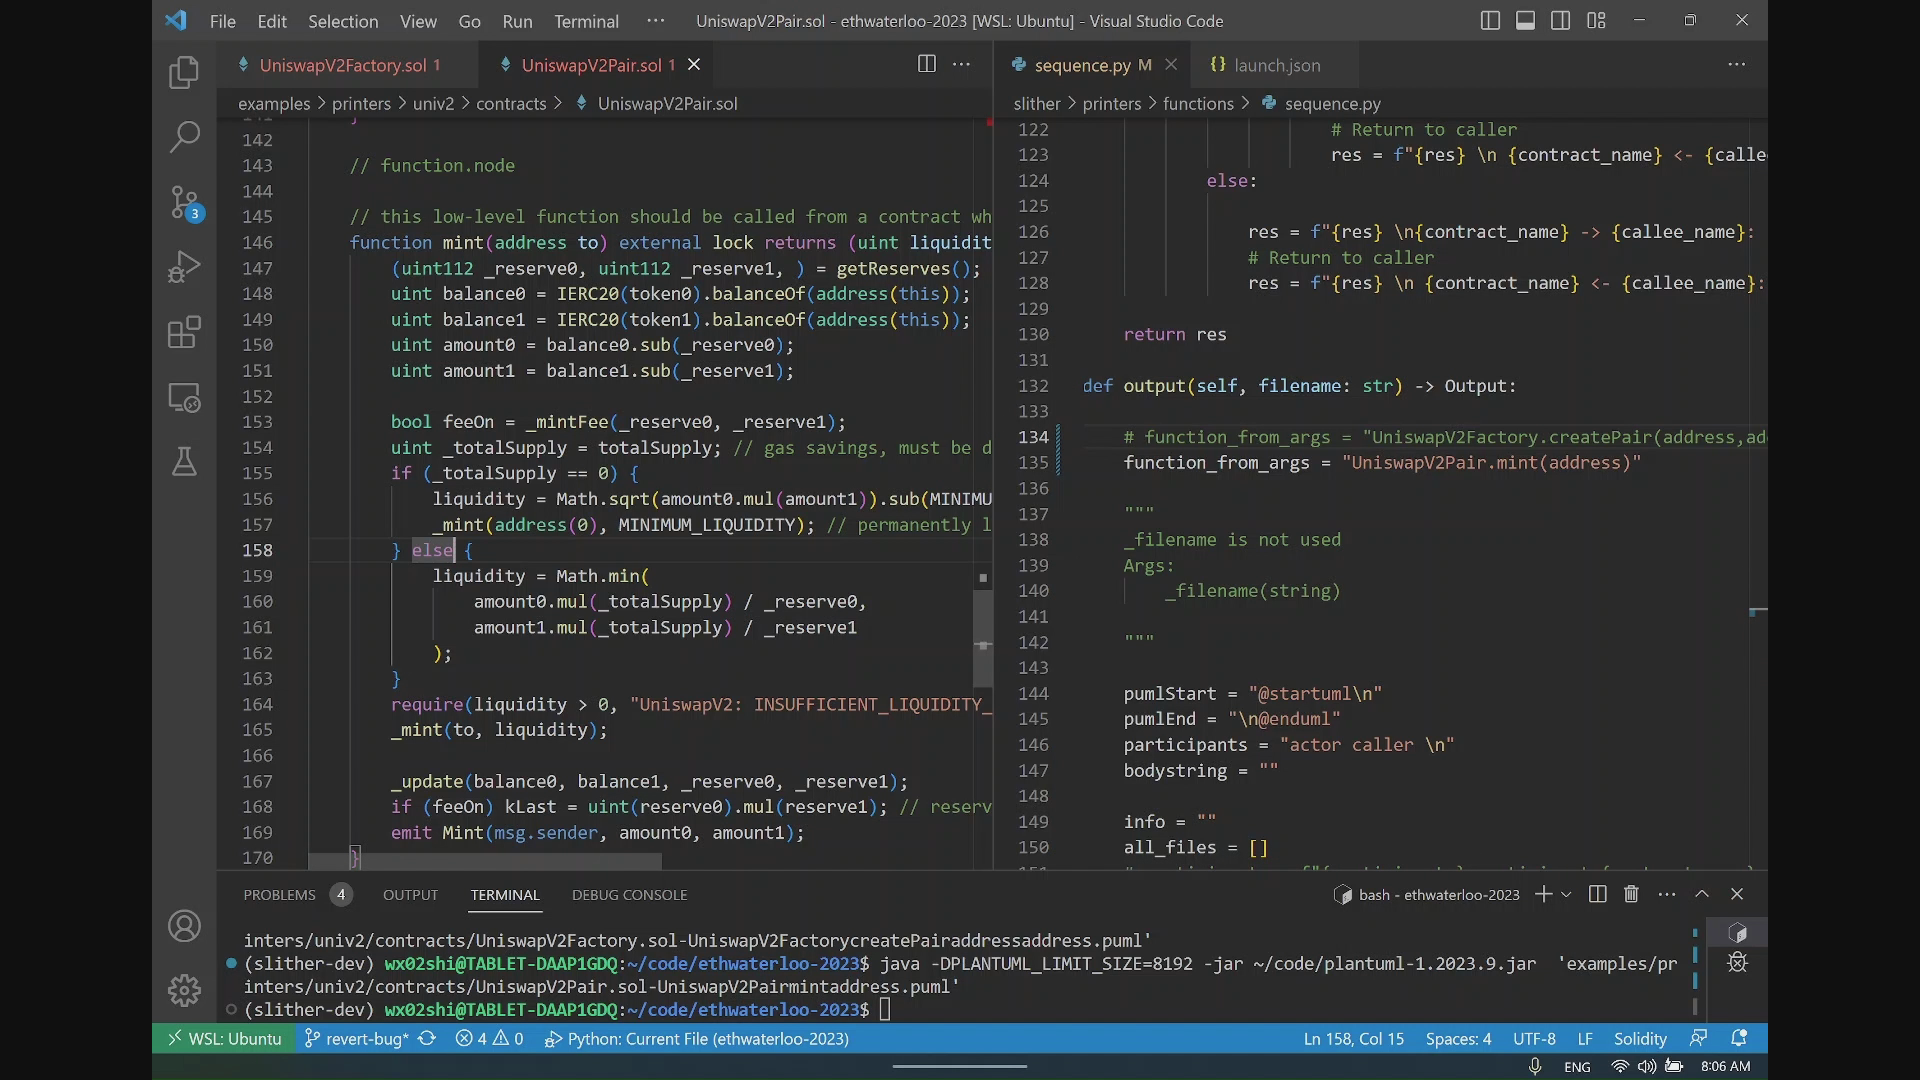Close the UniswapV2Pair.sol tab

(x=694, y=64)
